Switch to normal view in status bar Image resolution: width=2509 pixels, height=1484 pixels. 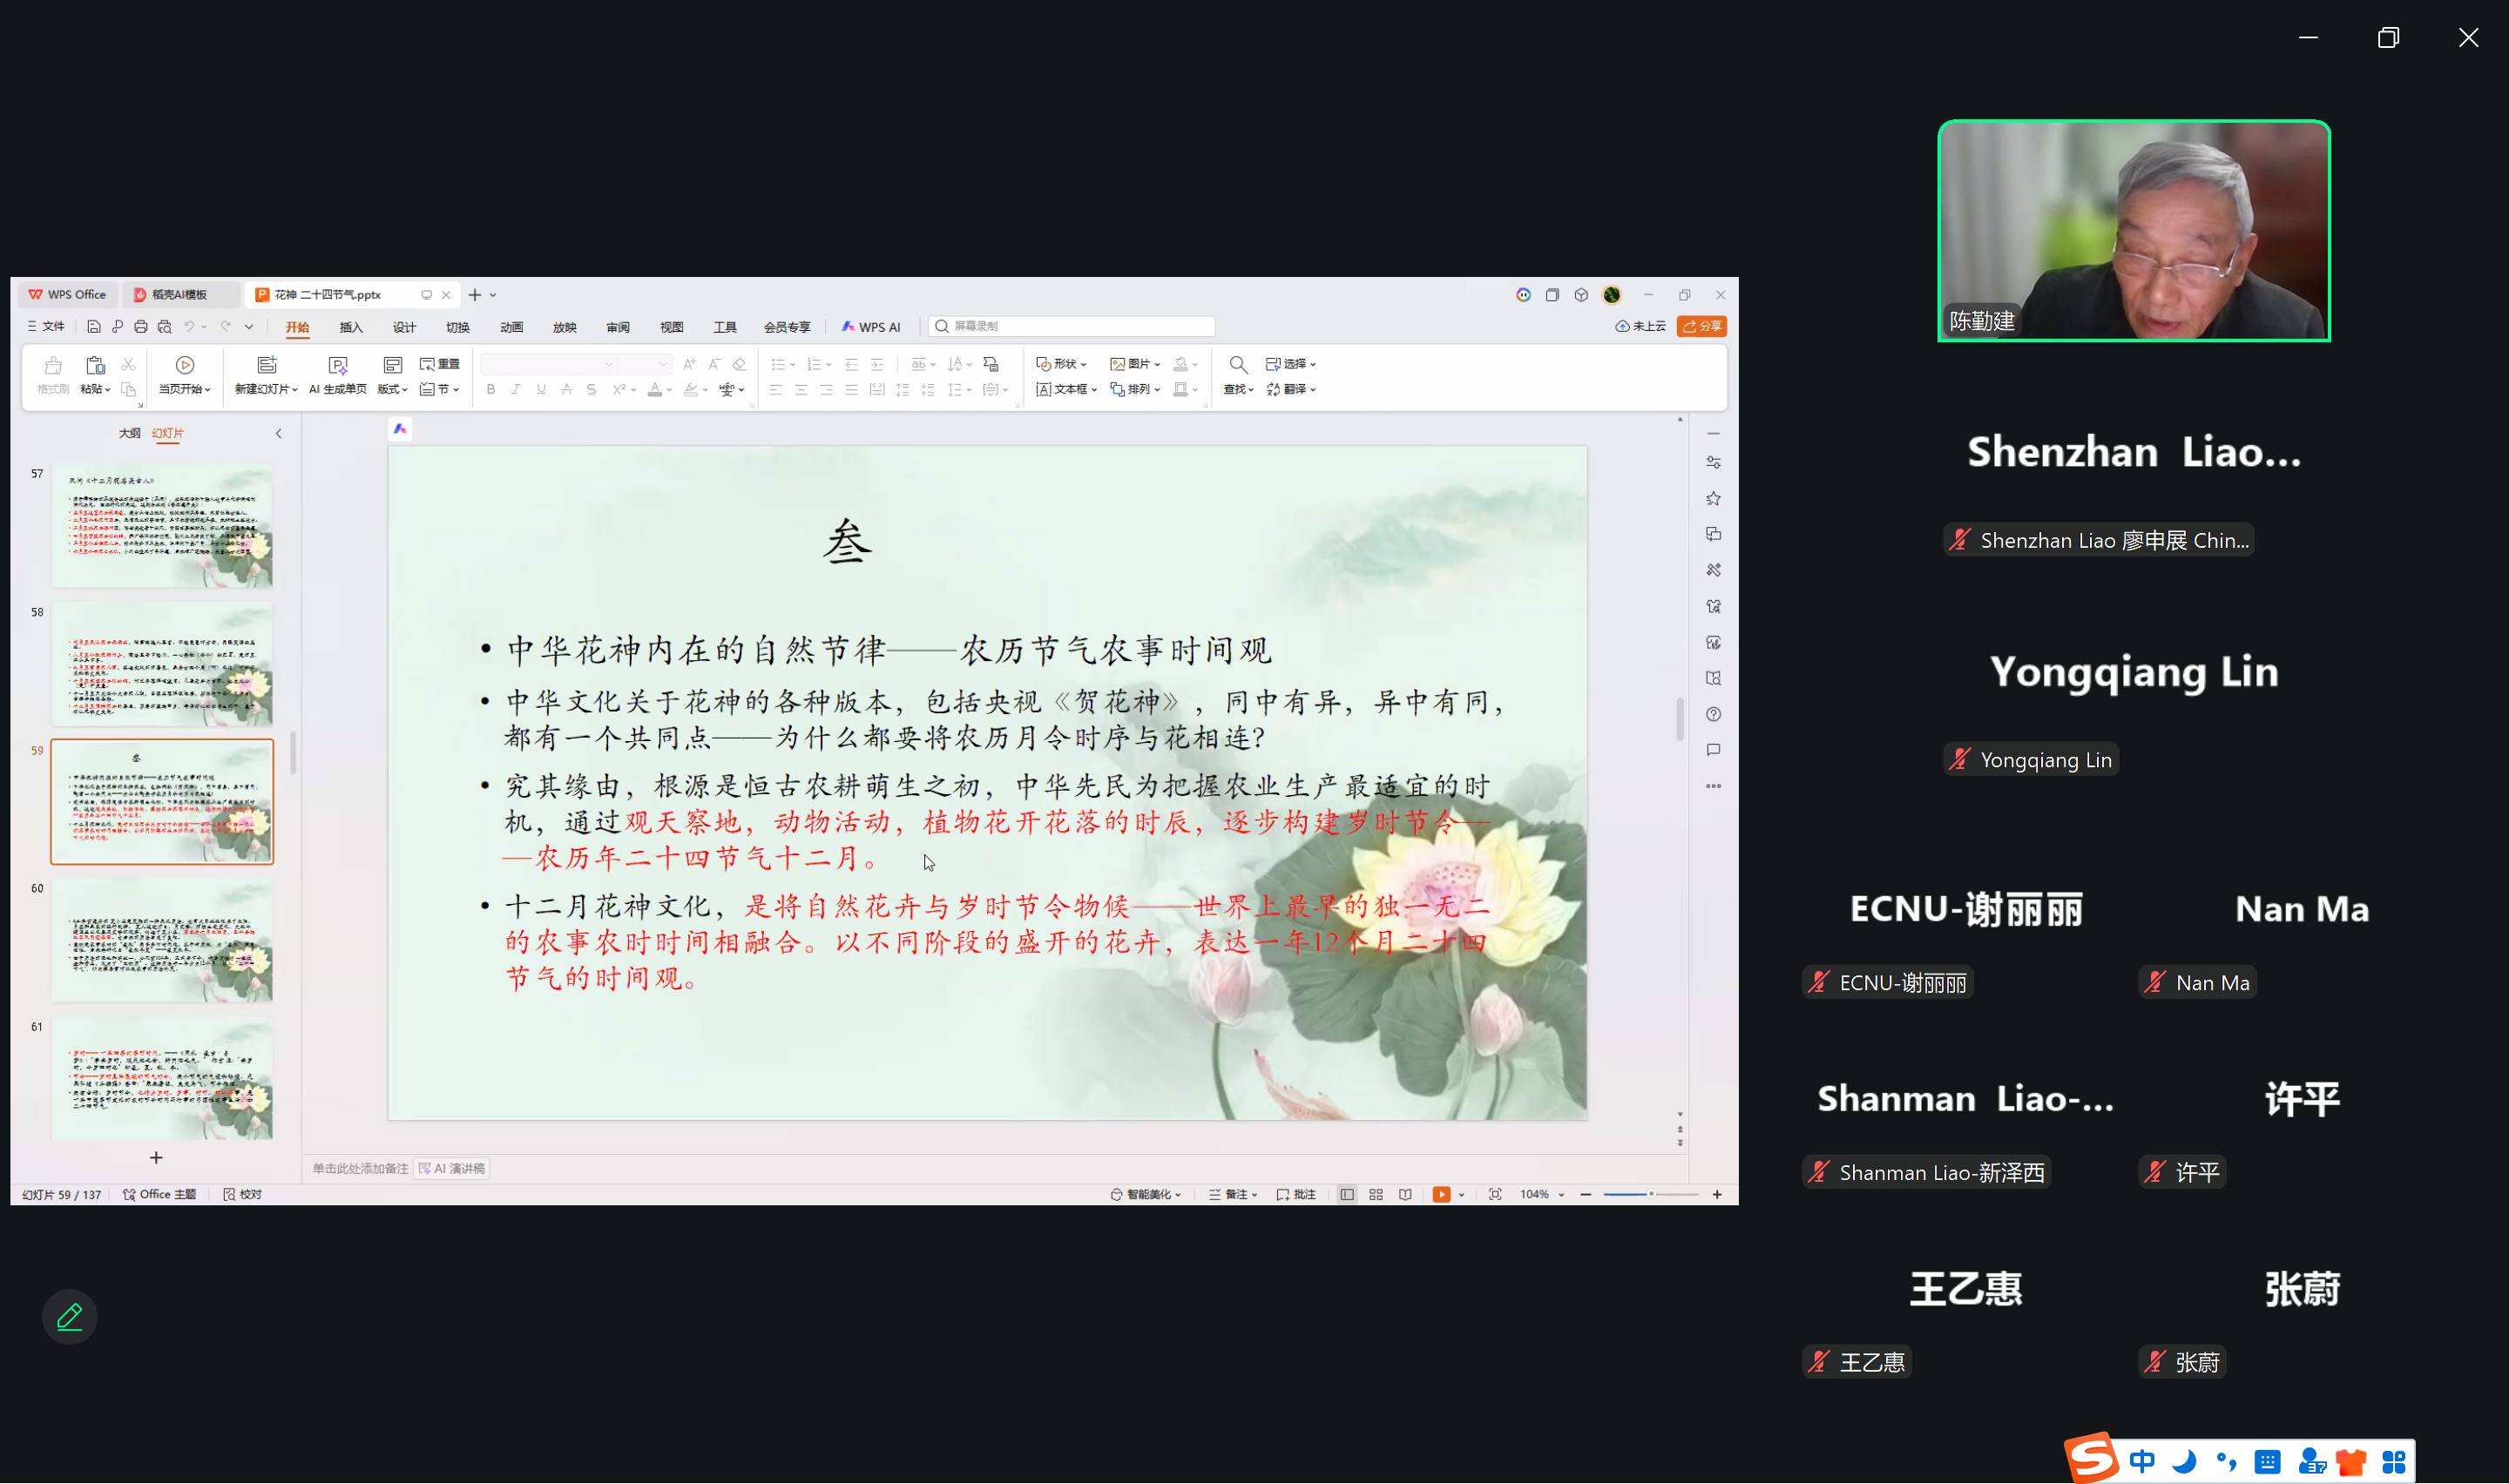point(1347,1194)
